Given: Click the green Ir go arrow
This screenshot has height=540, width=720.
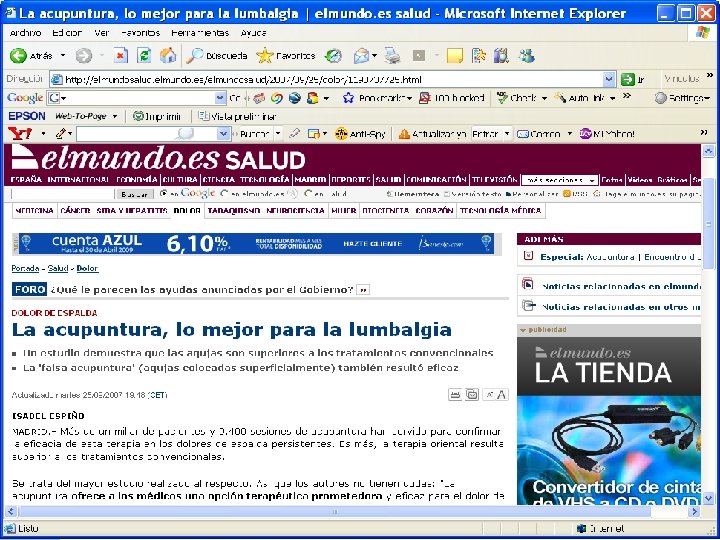Looking at the screenshot, I should tap(628, 79).
